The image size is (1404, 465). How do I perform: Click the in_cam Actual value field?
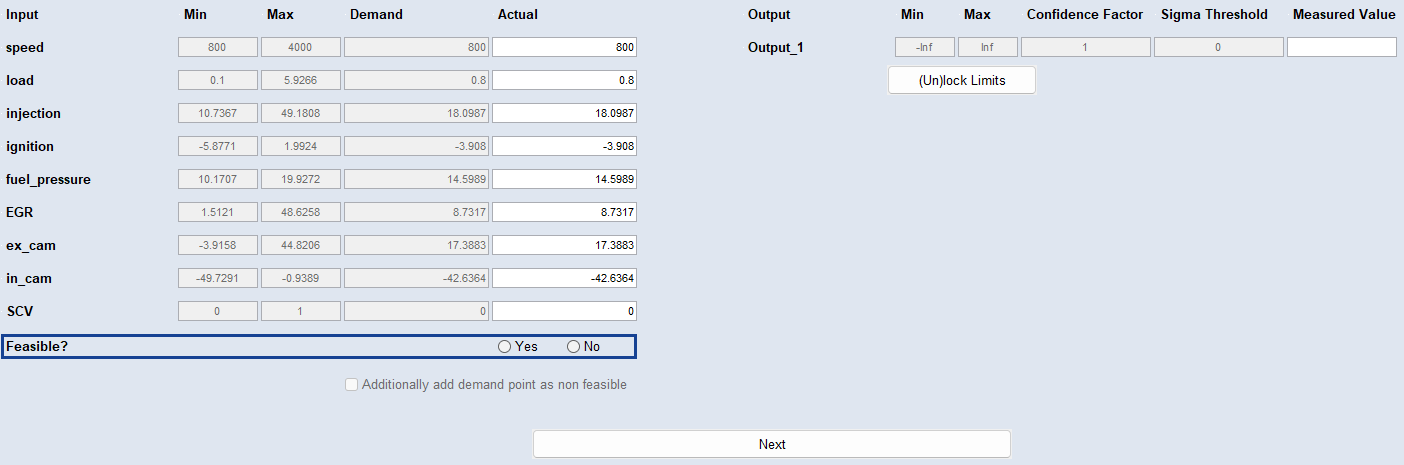(565, 278)
